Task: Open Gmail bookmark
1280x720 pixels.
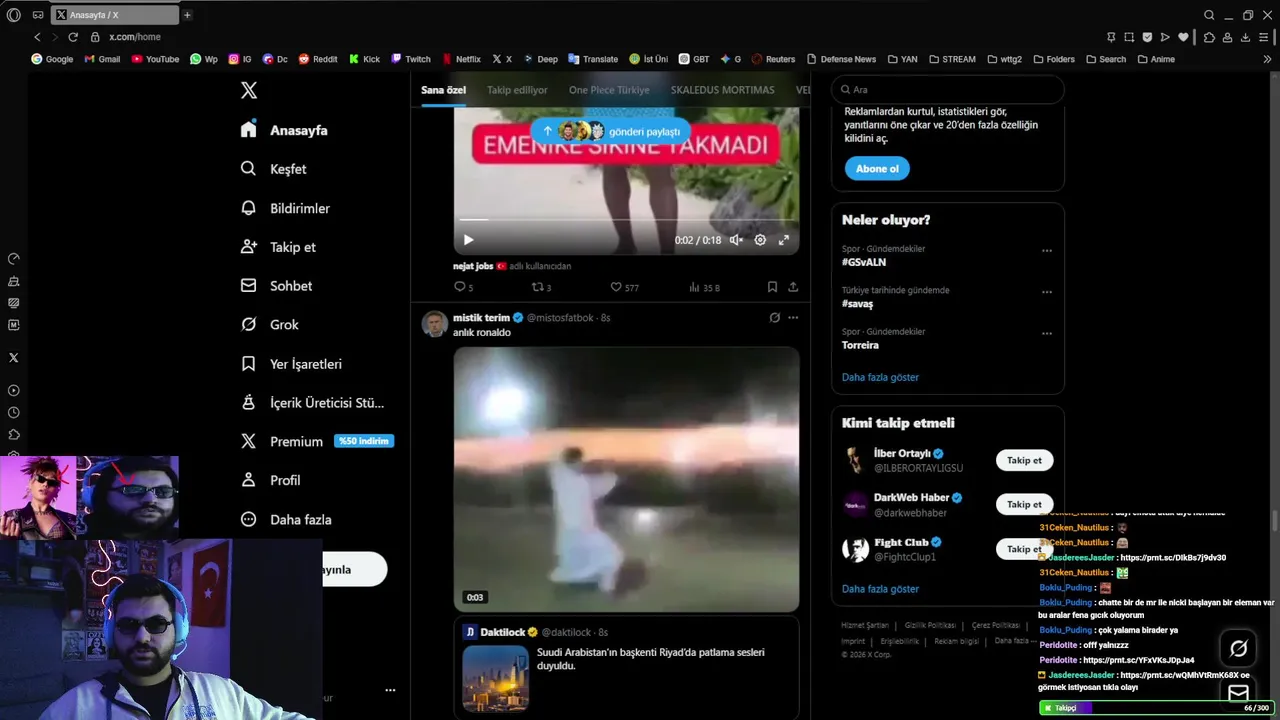Action: tap(103, 59)
